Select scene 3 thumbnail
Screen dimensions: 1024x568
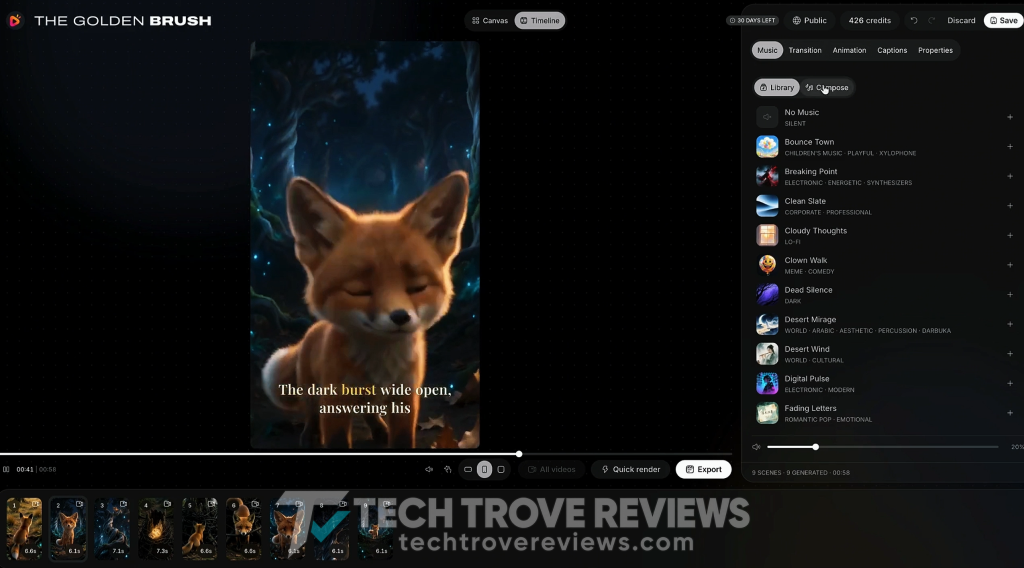(112, 528)
